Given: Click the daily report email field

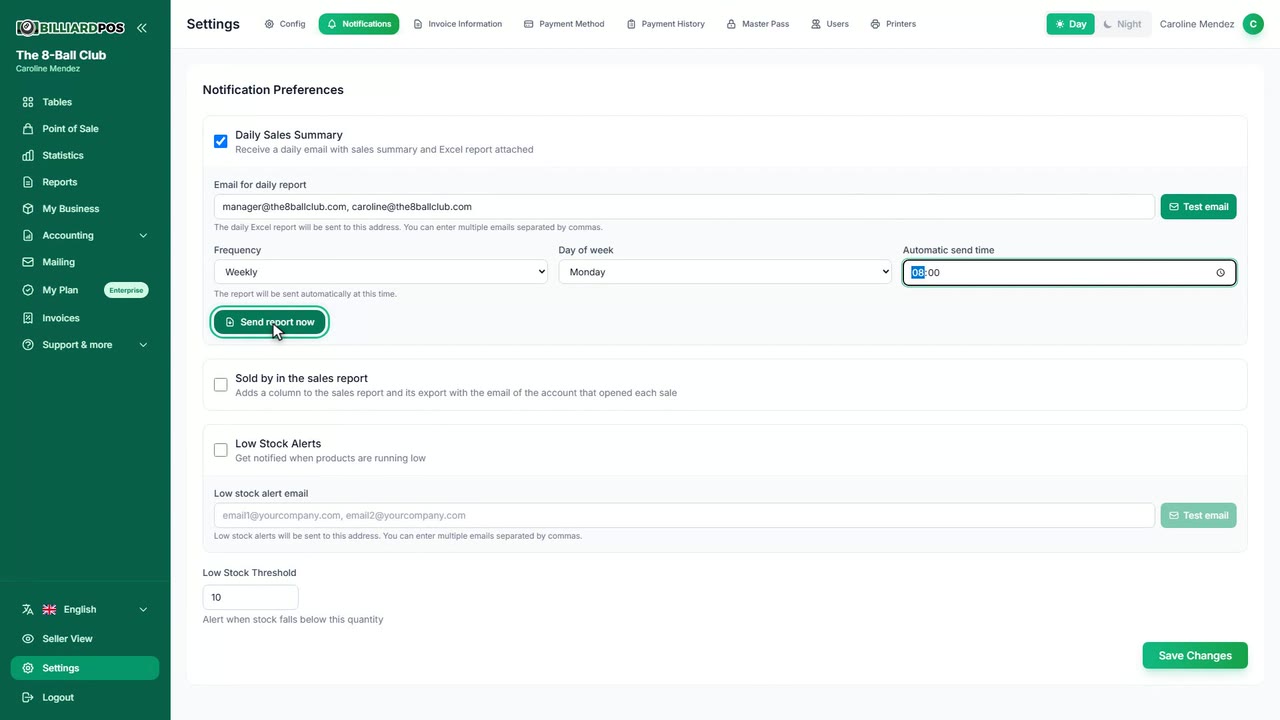Looking at the screenshot, I should click(684, 207).
